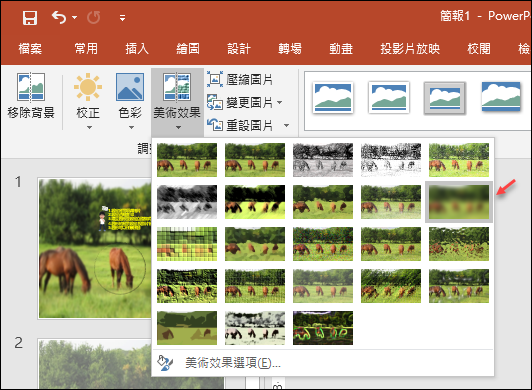
Task: Switch to the 校閱 ribbon tab
Action: (479, 49)
